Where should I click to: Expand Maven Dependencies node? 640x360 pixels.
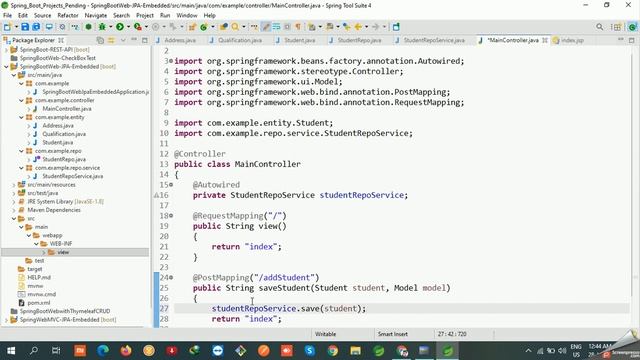pyautogui.click(x=14, y=210)
